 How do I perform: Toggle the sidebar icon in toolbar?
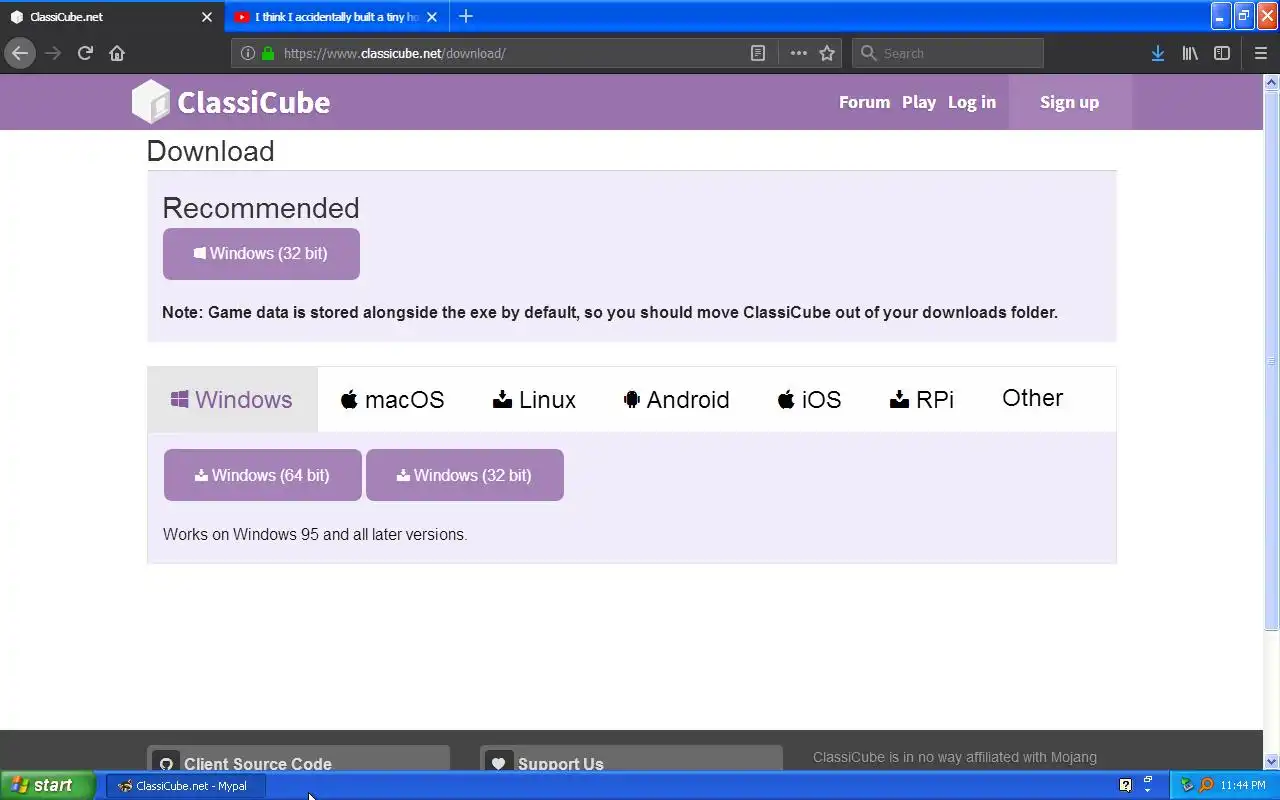tap(1222, 53)
